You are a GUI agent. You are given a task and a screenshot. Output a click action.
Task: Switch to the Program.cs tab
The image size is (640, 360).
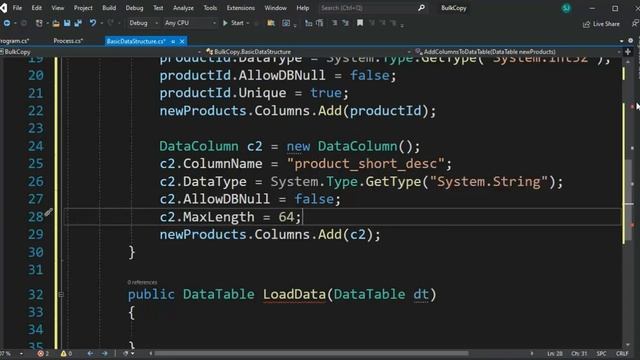point(15,41)
